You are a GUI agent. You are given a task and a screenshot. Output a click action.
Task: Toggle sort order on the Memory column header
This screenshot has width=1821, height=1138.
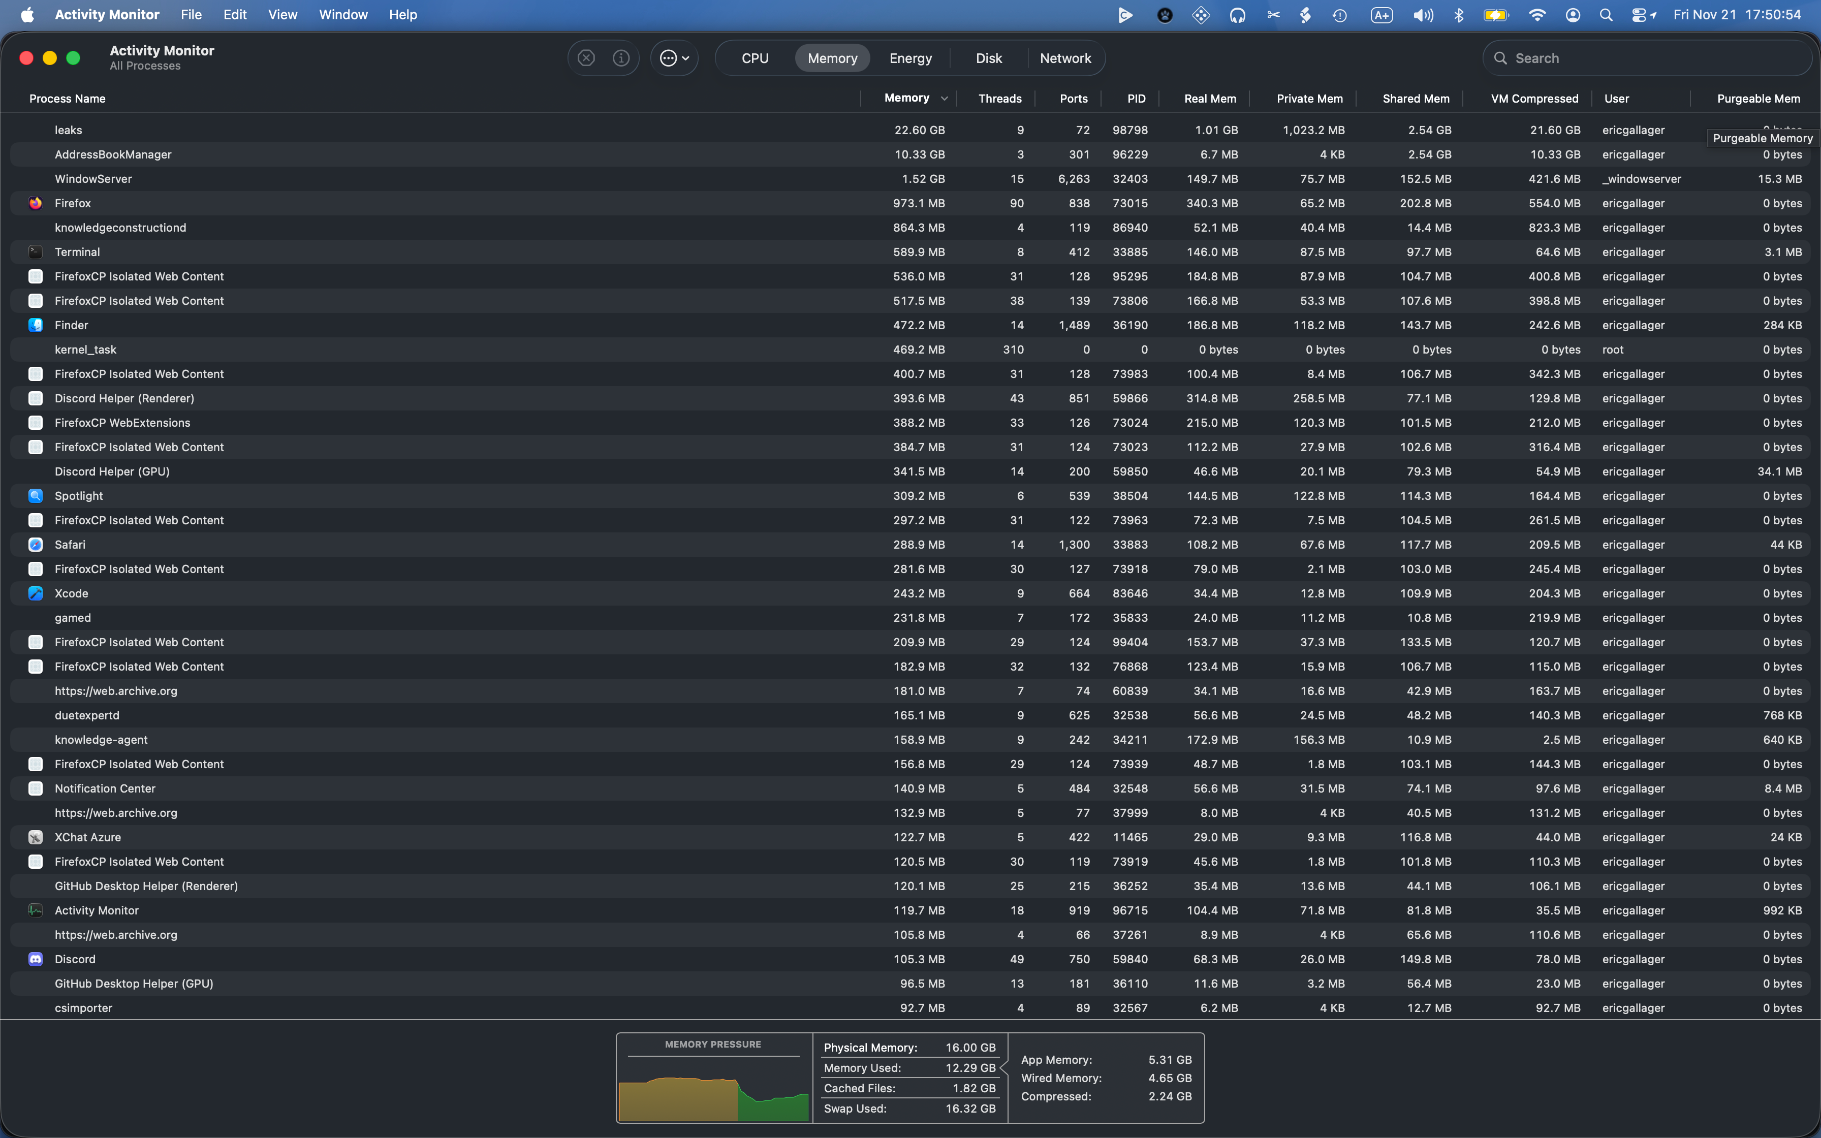pyautogui.click(x=907, y=98)
